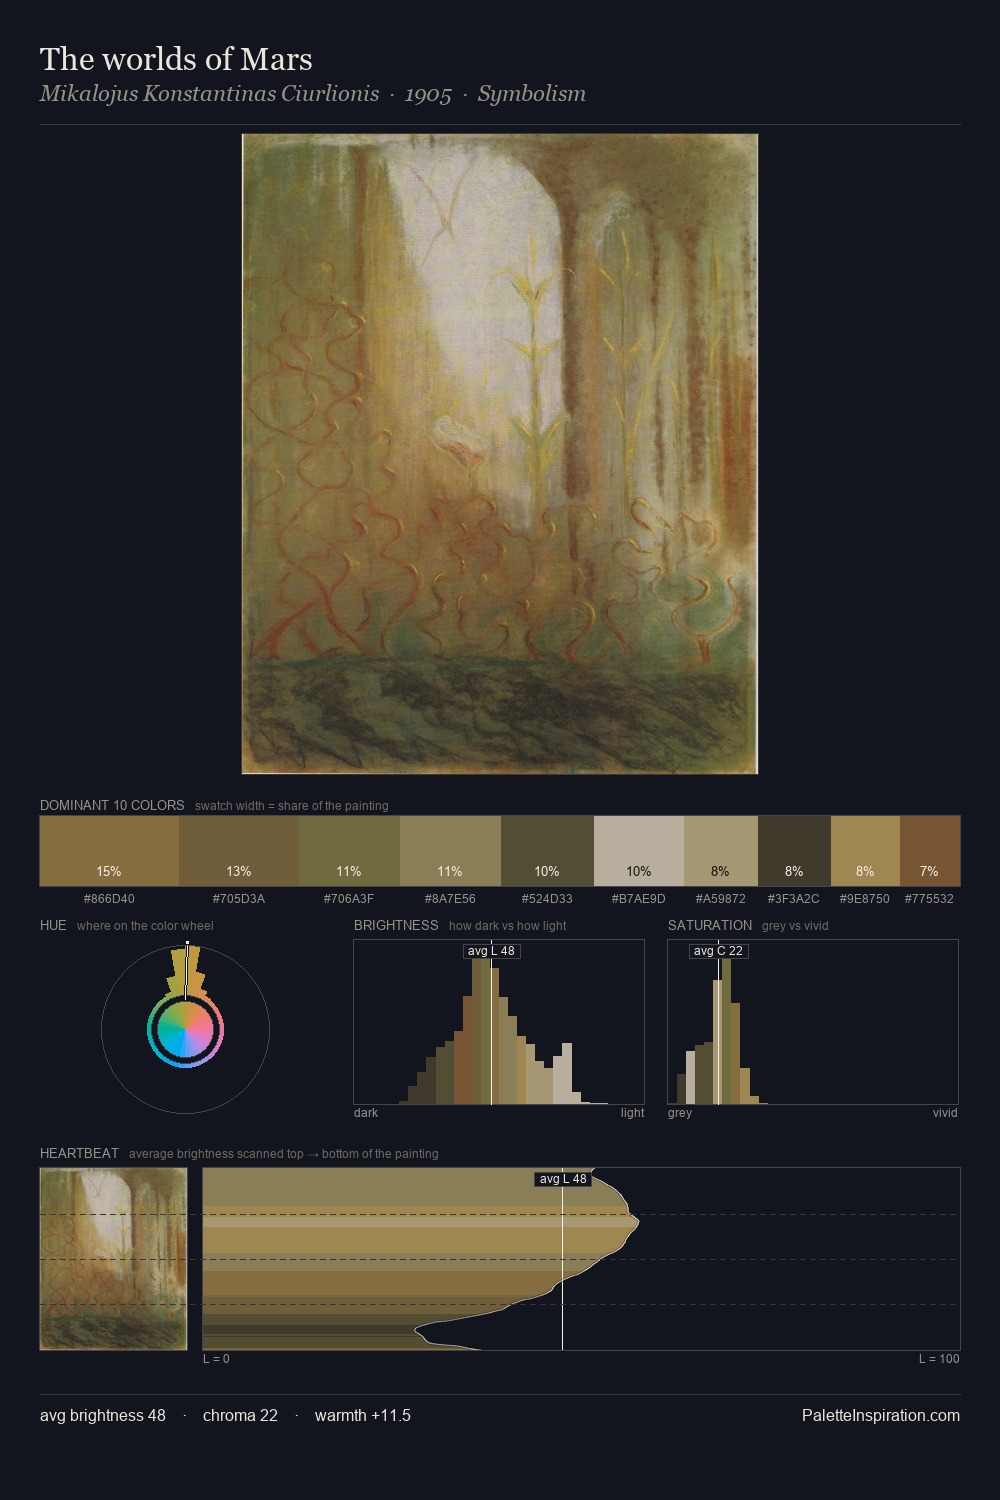The width and height of the screenshot is (1000, 1500).
Task: Click the 'L = 100' axis label
Action: [939, 1359]
